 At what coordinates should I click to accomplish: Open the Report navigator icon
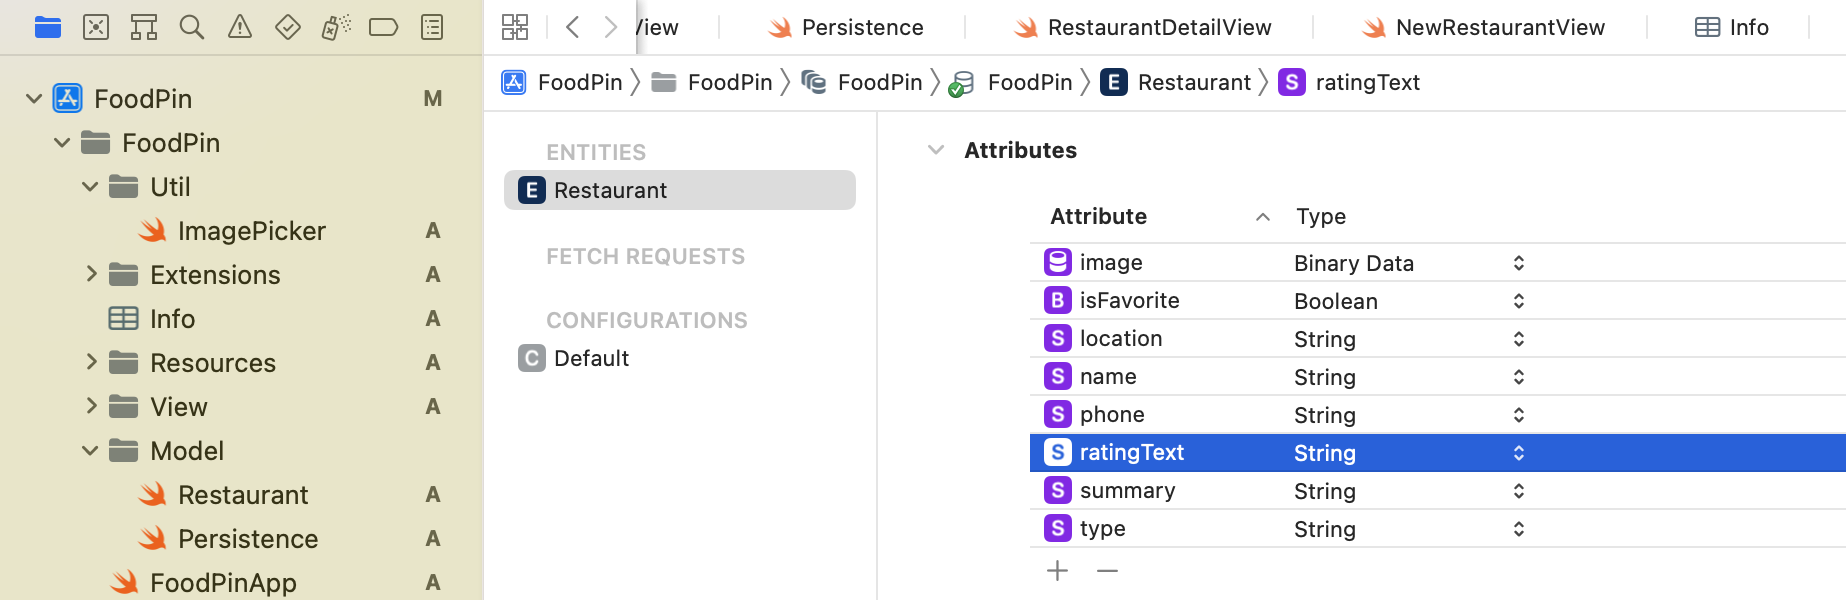[432, 27]
